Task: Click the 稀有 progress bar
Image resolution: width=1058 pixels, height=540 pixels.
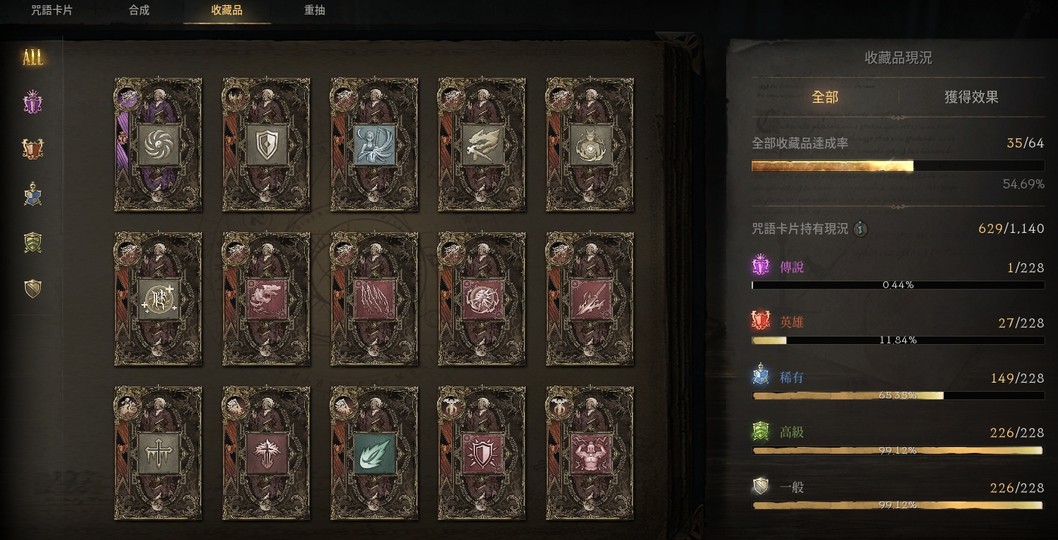Action: [898, 396]
